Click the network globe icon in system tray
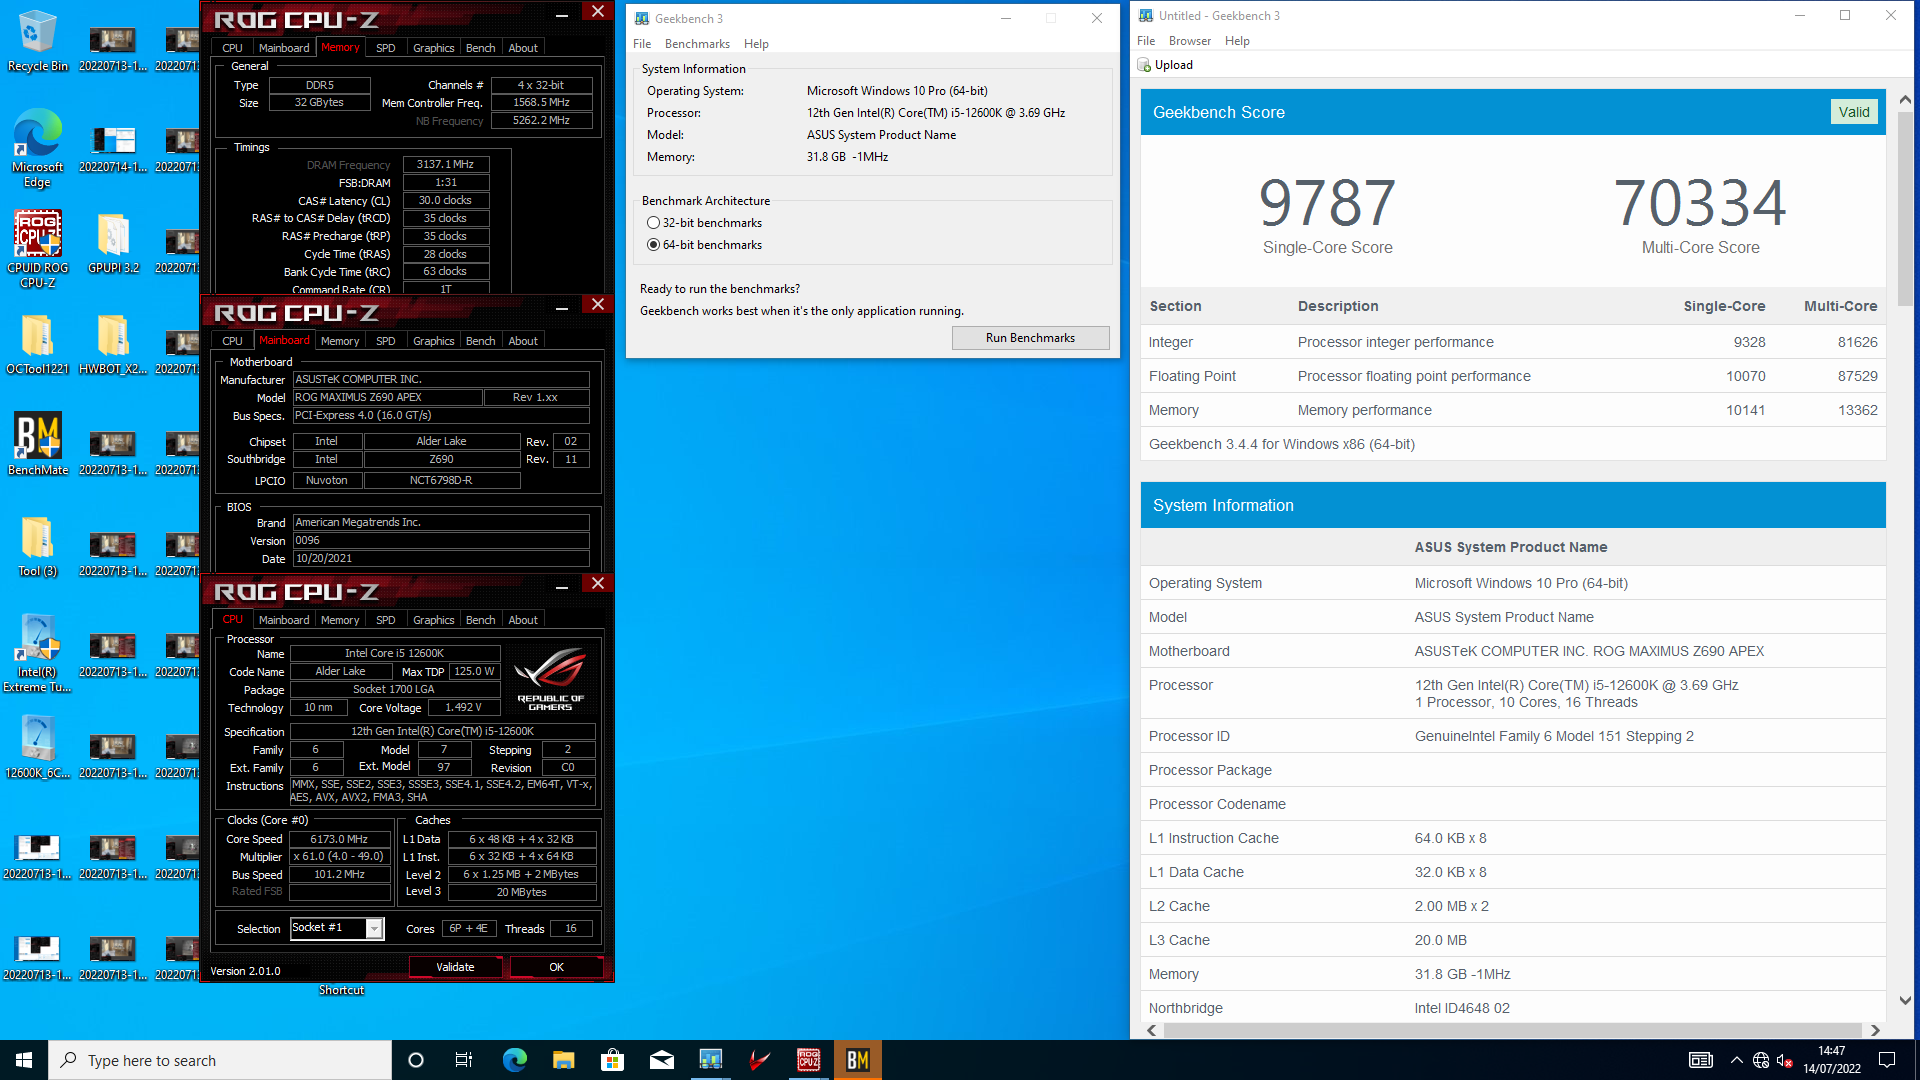 (x=1761, y=1060)
